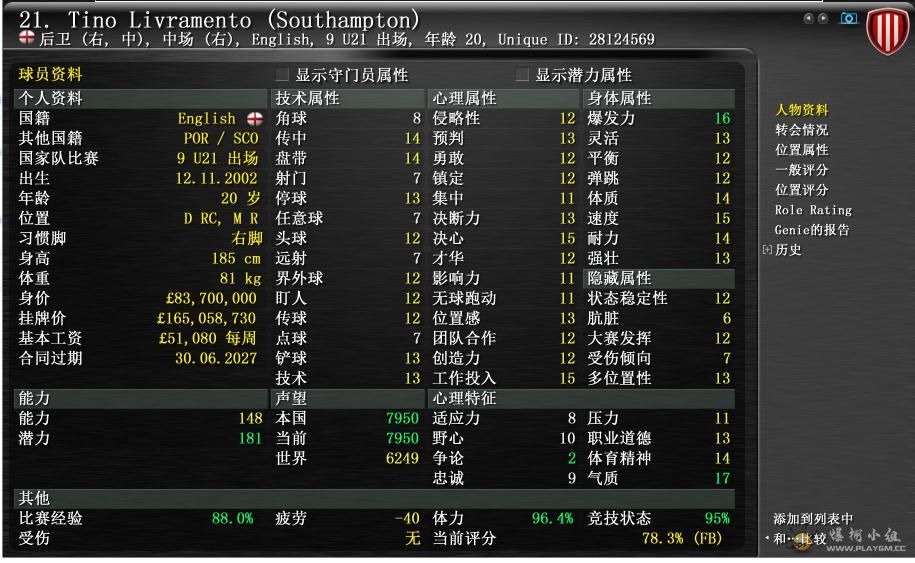Click the Unique ID 28124569 text
Viewport: 915px width, 563px height.
(576, 39)
